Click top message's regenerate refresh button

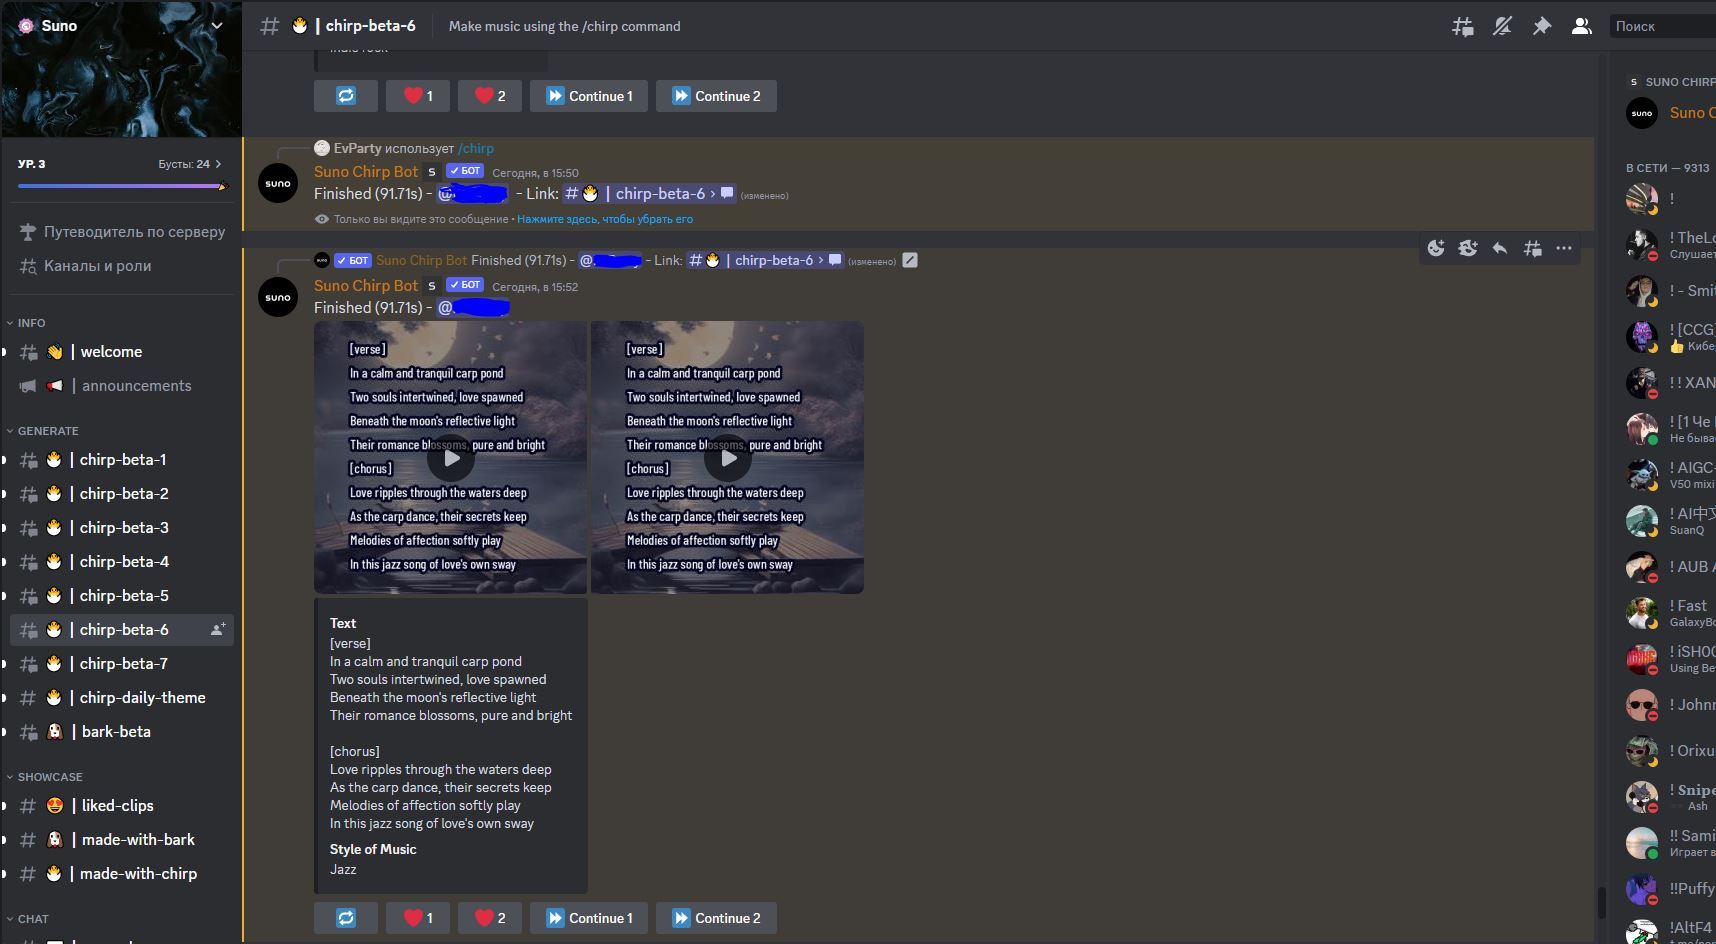coord(346,96)
